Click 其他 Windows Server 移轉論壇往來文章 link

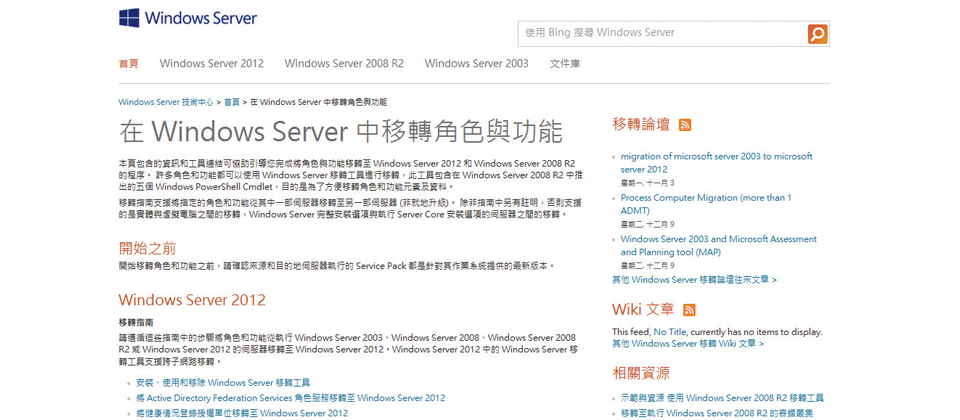pos(694,280)
